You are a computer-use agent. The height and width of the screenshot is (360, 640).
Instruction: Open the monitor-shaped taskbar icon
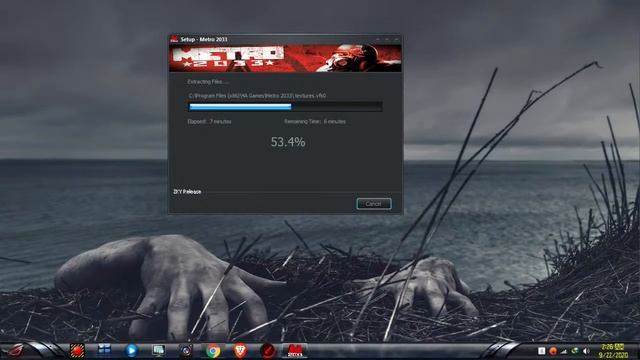click(x=158, y=351)
